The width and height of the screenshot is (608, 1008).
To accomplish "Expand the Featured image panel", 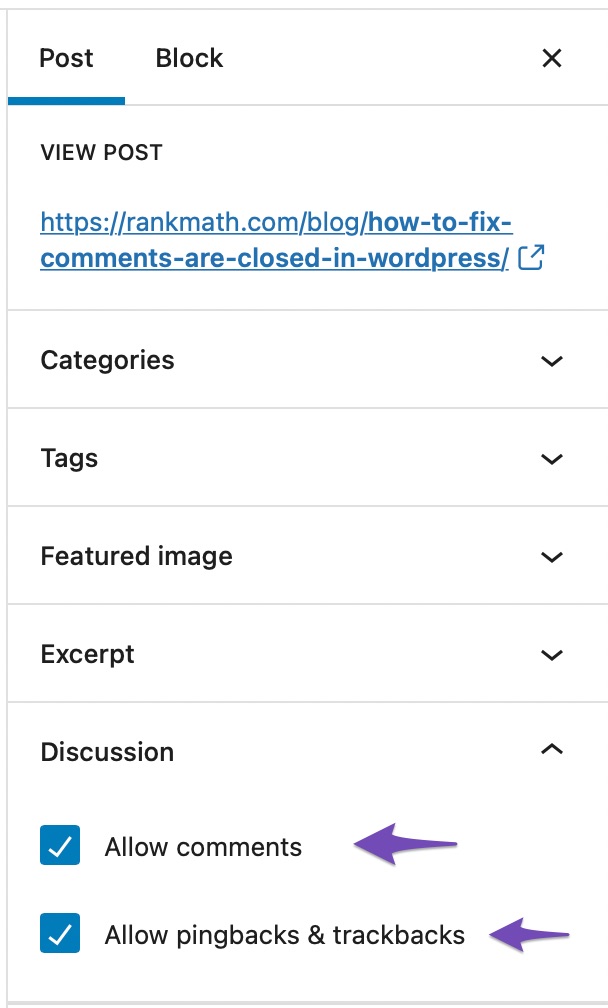I will coord(308,556).
